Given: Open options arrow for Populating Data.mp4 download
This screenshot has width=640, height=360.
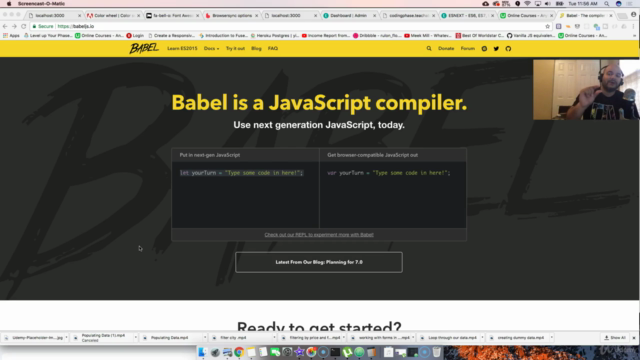Looking at the screenshot, I should (x=205, y=338).
